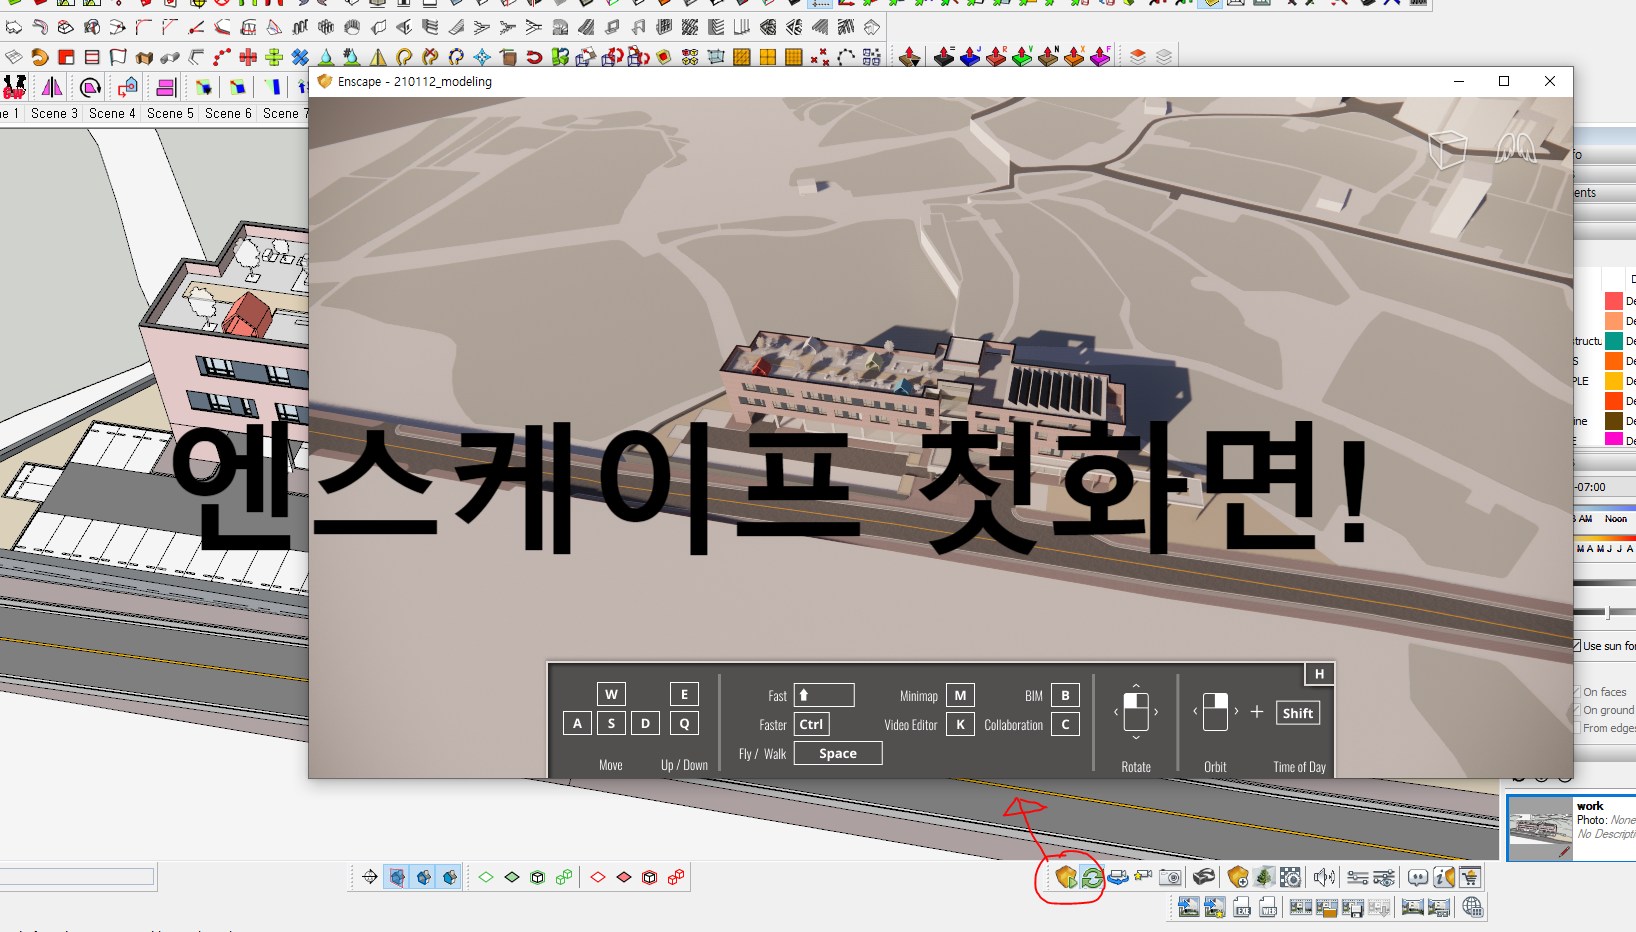Screen dimensions: 1636x932
Task: Click the Enscape screenshot camera icon
Action: click(x=1170, y=877)
